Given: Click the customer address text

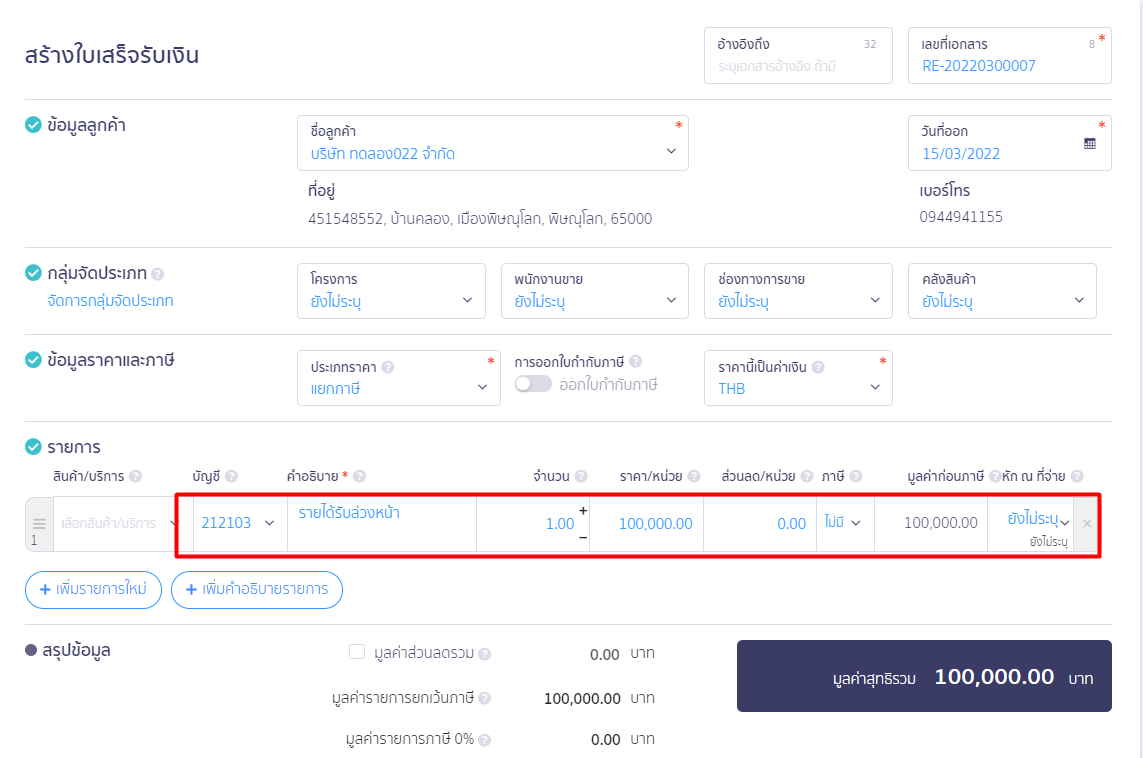Looking at the screenshot, I should point(480,219).
